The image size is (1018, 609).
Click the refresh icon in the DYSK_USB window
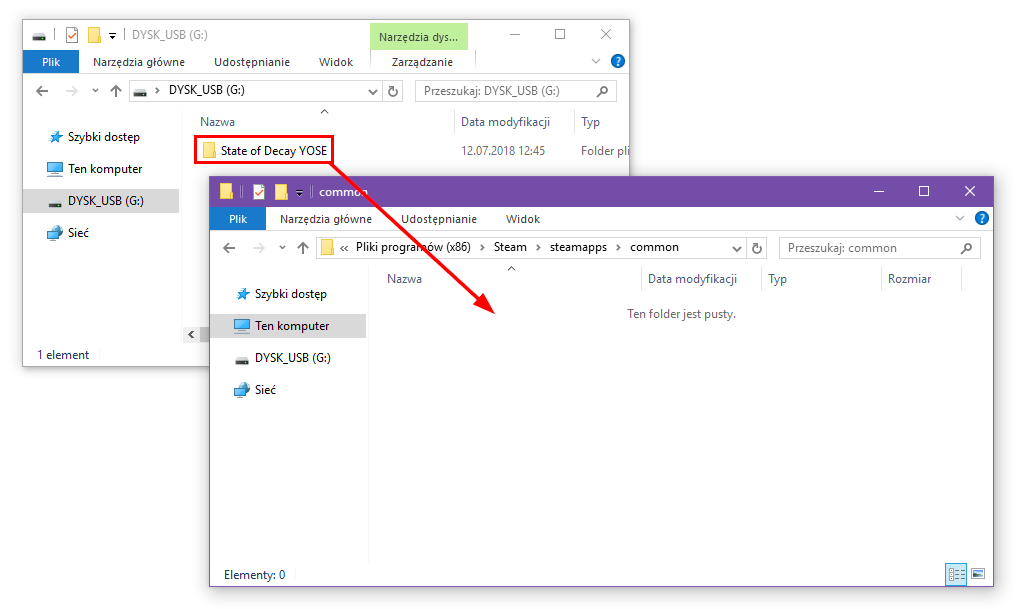tap(393, 91)
